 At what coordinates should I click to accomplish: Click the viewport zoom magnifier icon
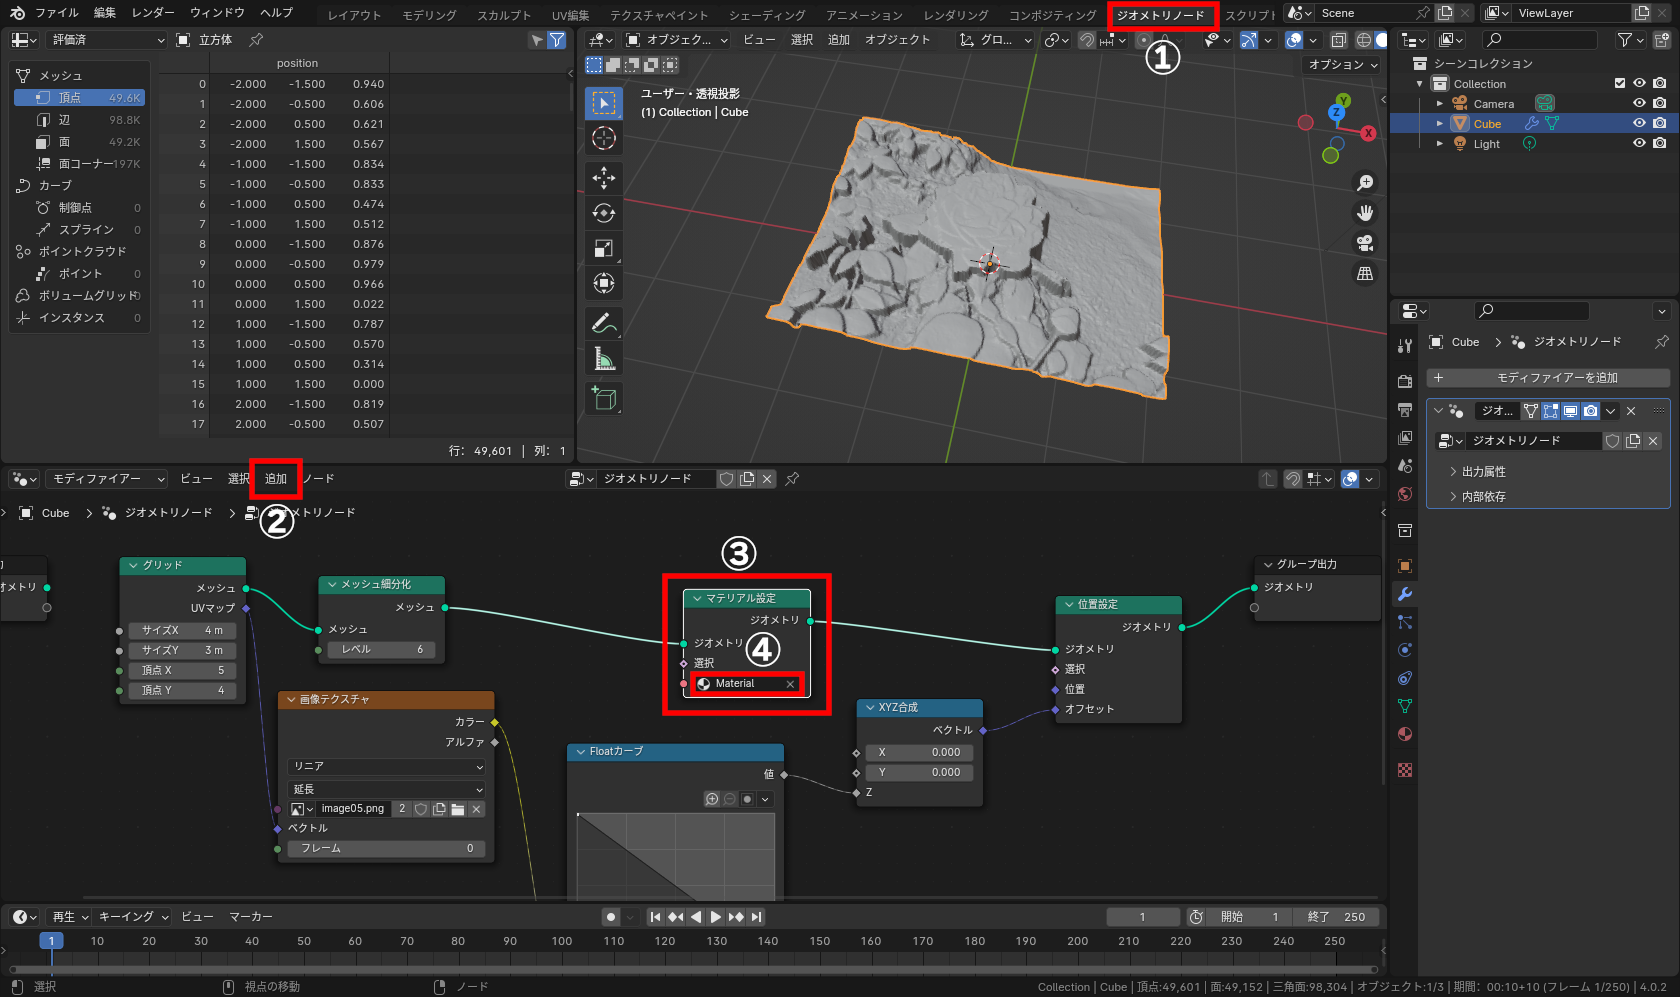coord(1365,183)
